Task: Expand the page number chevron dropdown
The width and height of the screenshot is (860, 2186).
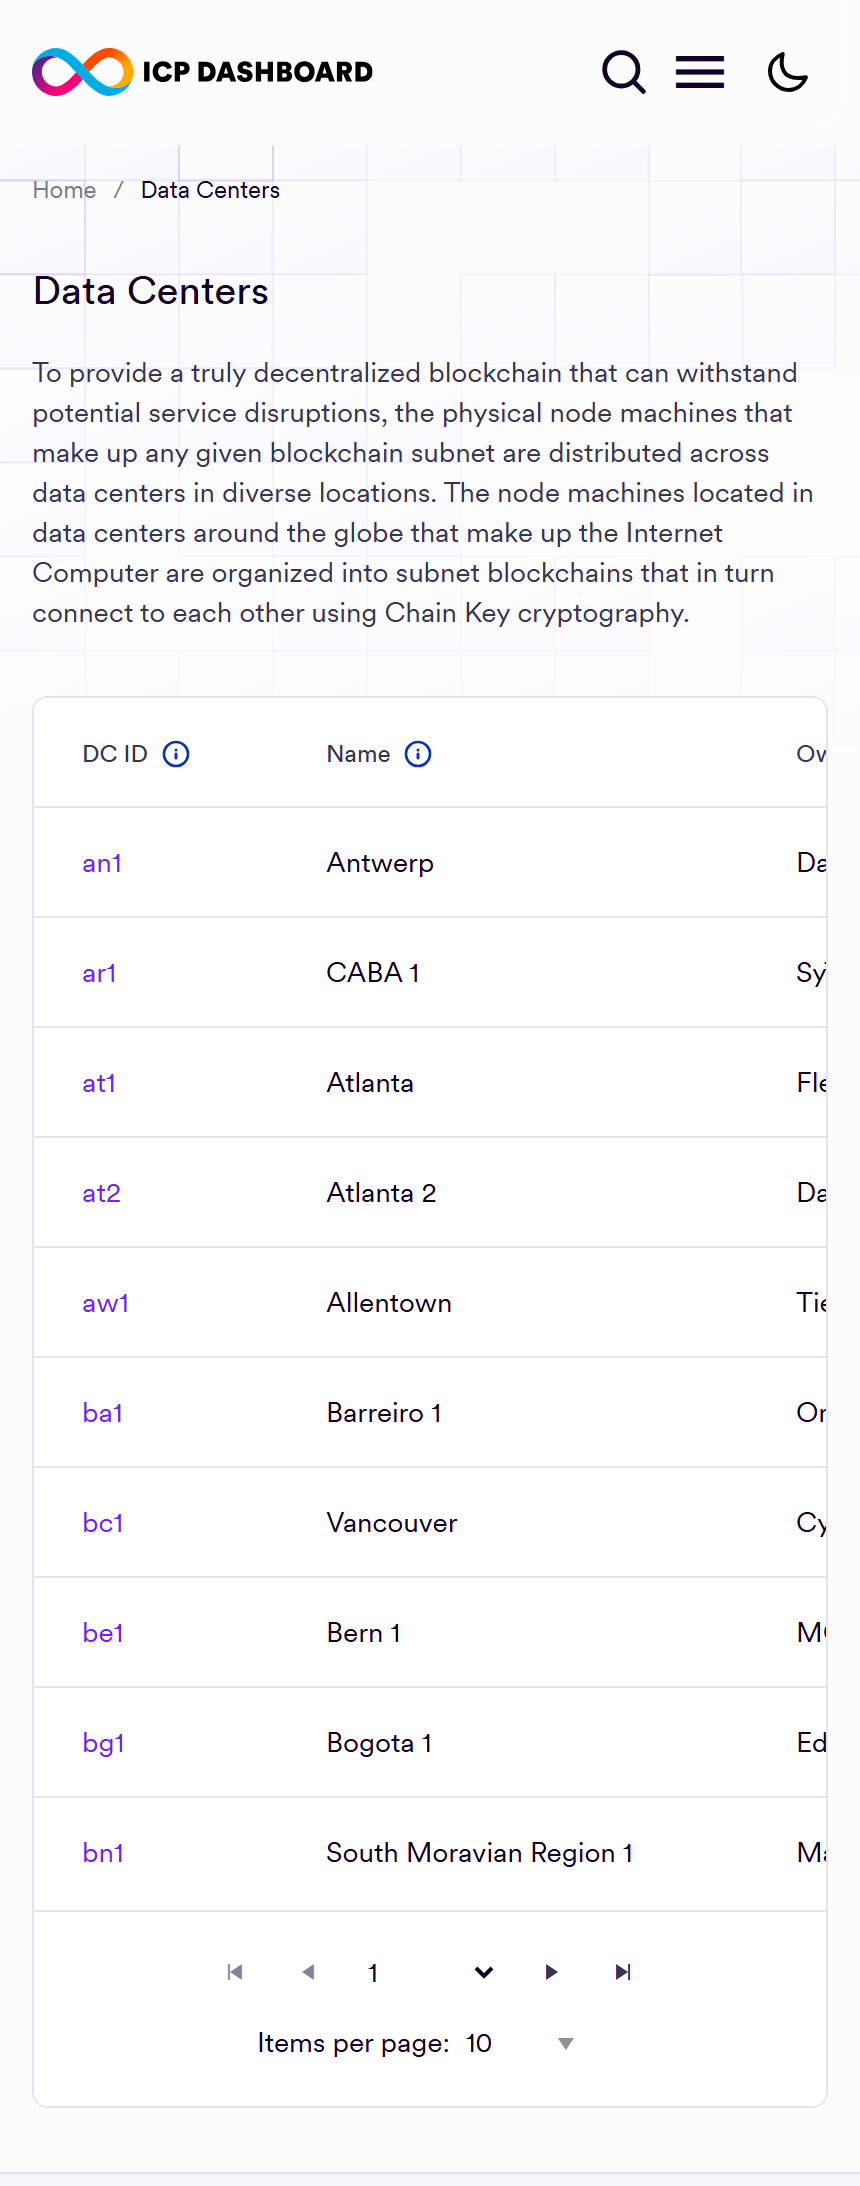Action: (484, 1972)
